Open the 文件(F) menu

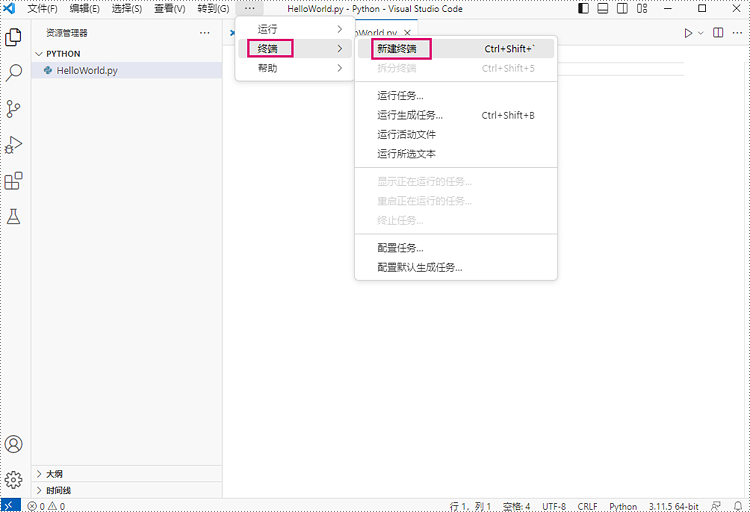(x=42, y=9)
